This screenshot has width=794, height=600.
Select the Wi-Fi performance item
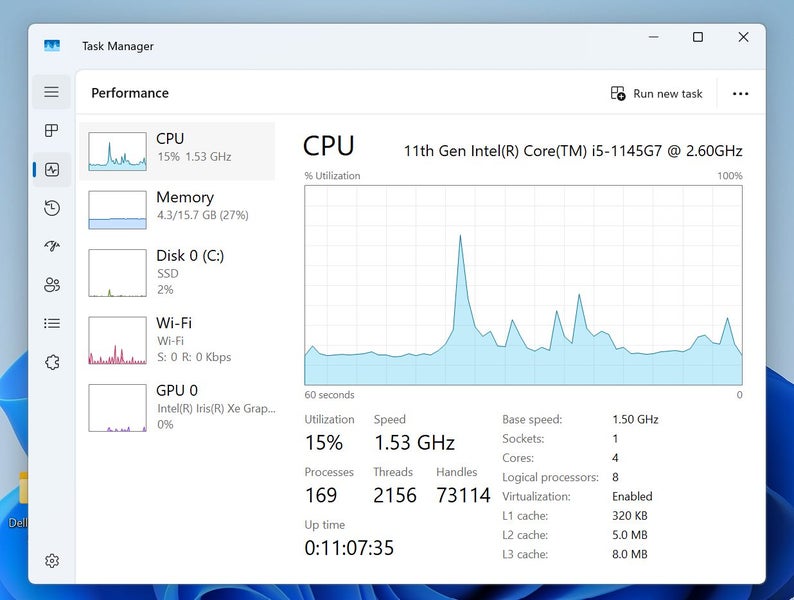pyautogui.click(x=176, y=340)
